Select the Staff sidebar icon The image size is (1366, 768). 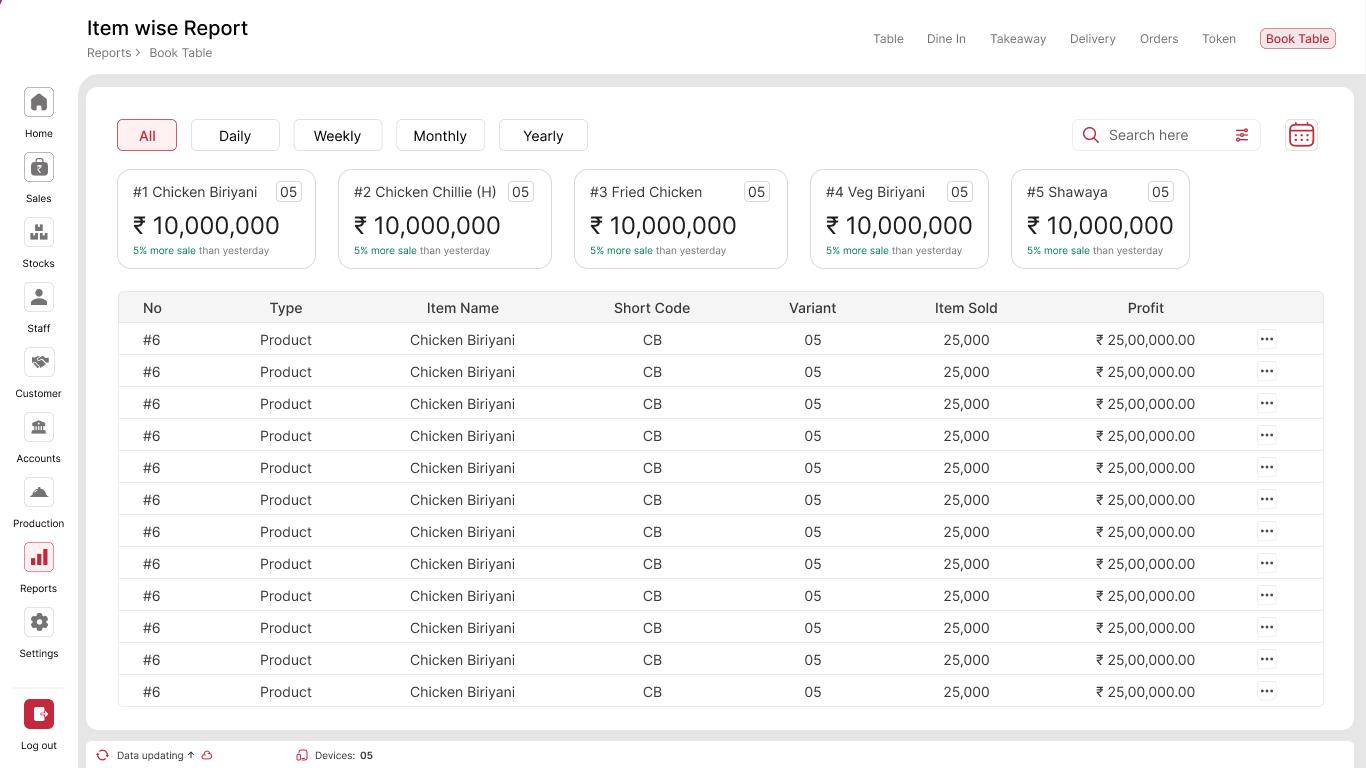(x=38, y=298)
